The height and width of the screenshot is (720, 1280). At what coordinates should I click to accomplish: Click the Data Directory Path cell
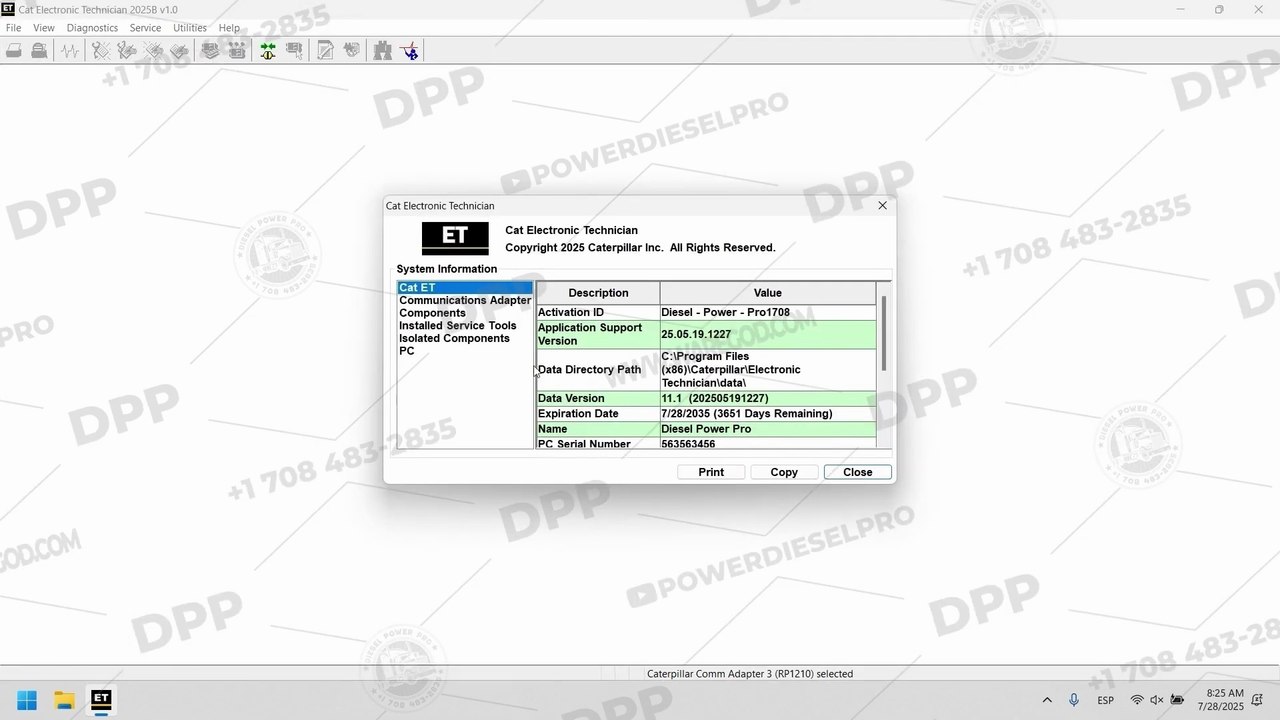598,370
